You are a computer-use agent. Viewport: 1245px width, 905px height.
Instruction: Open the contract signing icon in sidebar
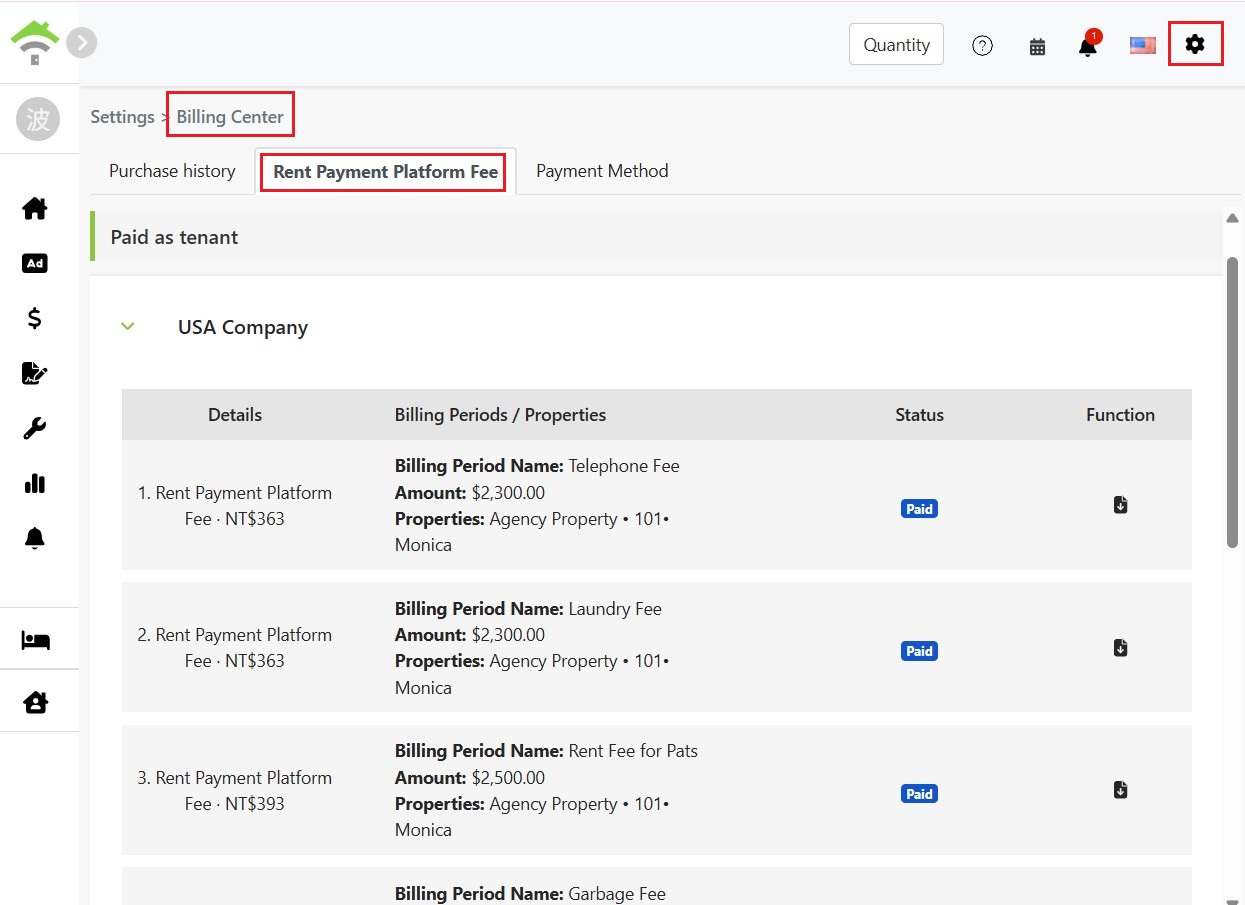coord(35,373)
